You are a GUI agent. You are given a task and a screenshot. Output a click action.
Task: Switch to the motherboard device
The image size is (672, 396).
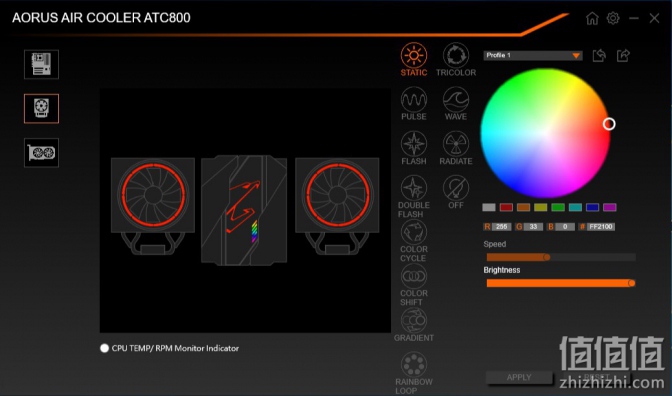click(41, 64)
